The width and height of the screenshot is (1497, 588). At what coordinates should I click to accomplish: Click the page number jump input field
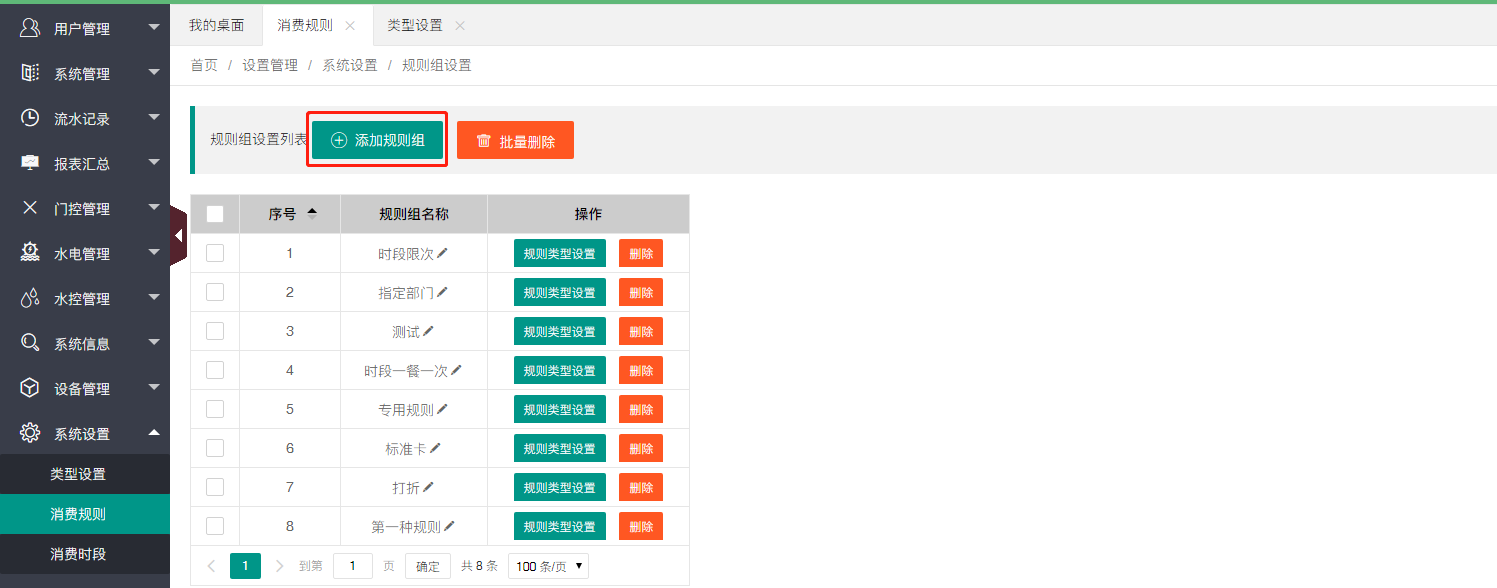[x=352, y=566]
